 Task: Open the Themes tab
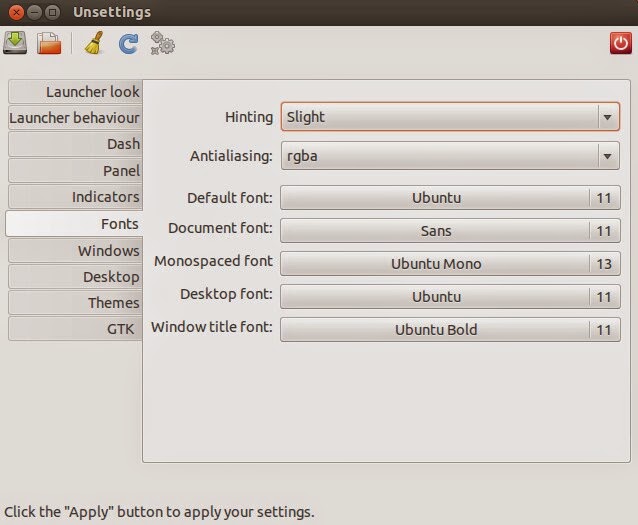pyautogui.click(x=76, y=303)
